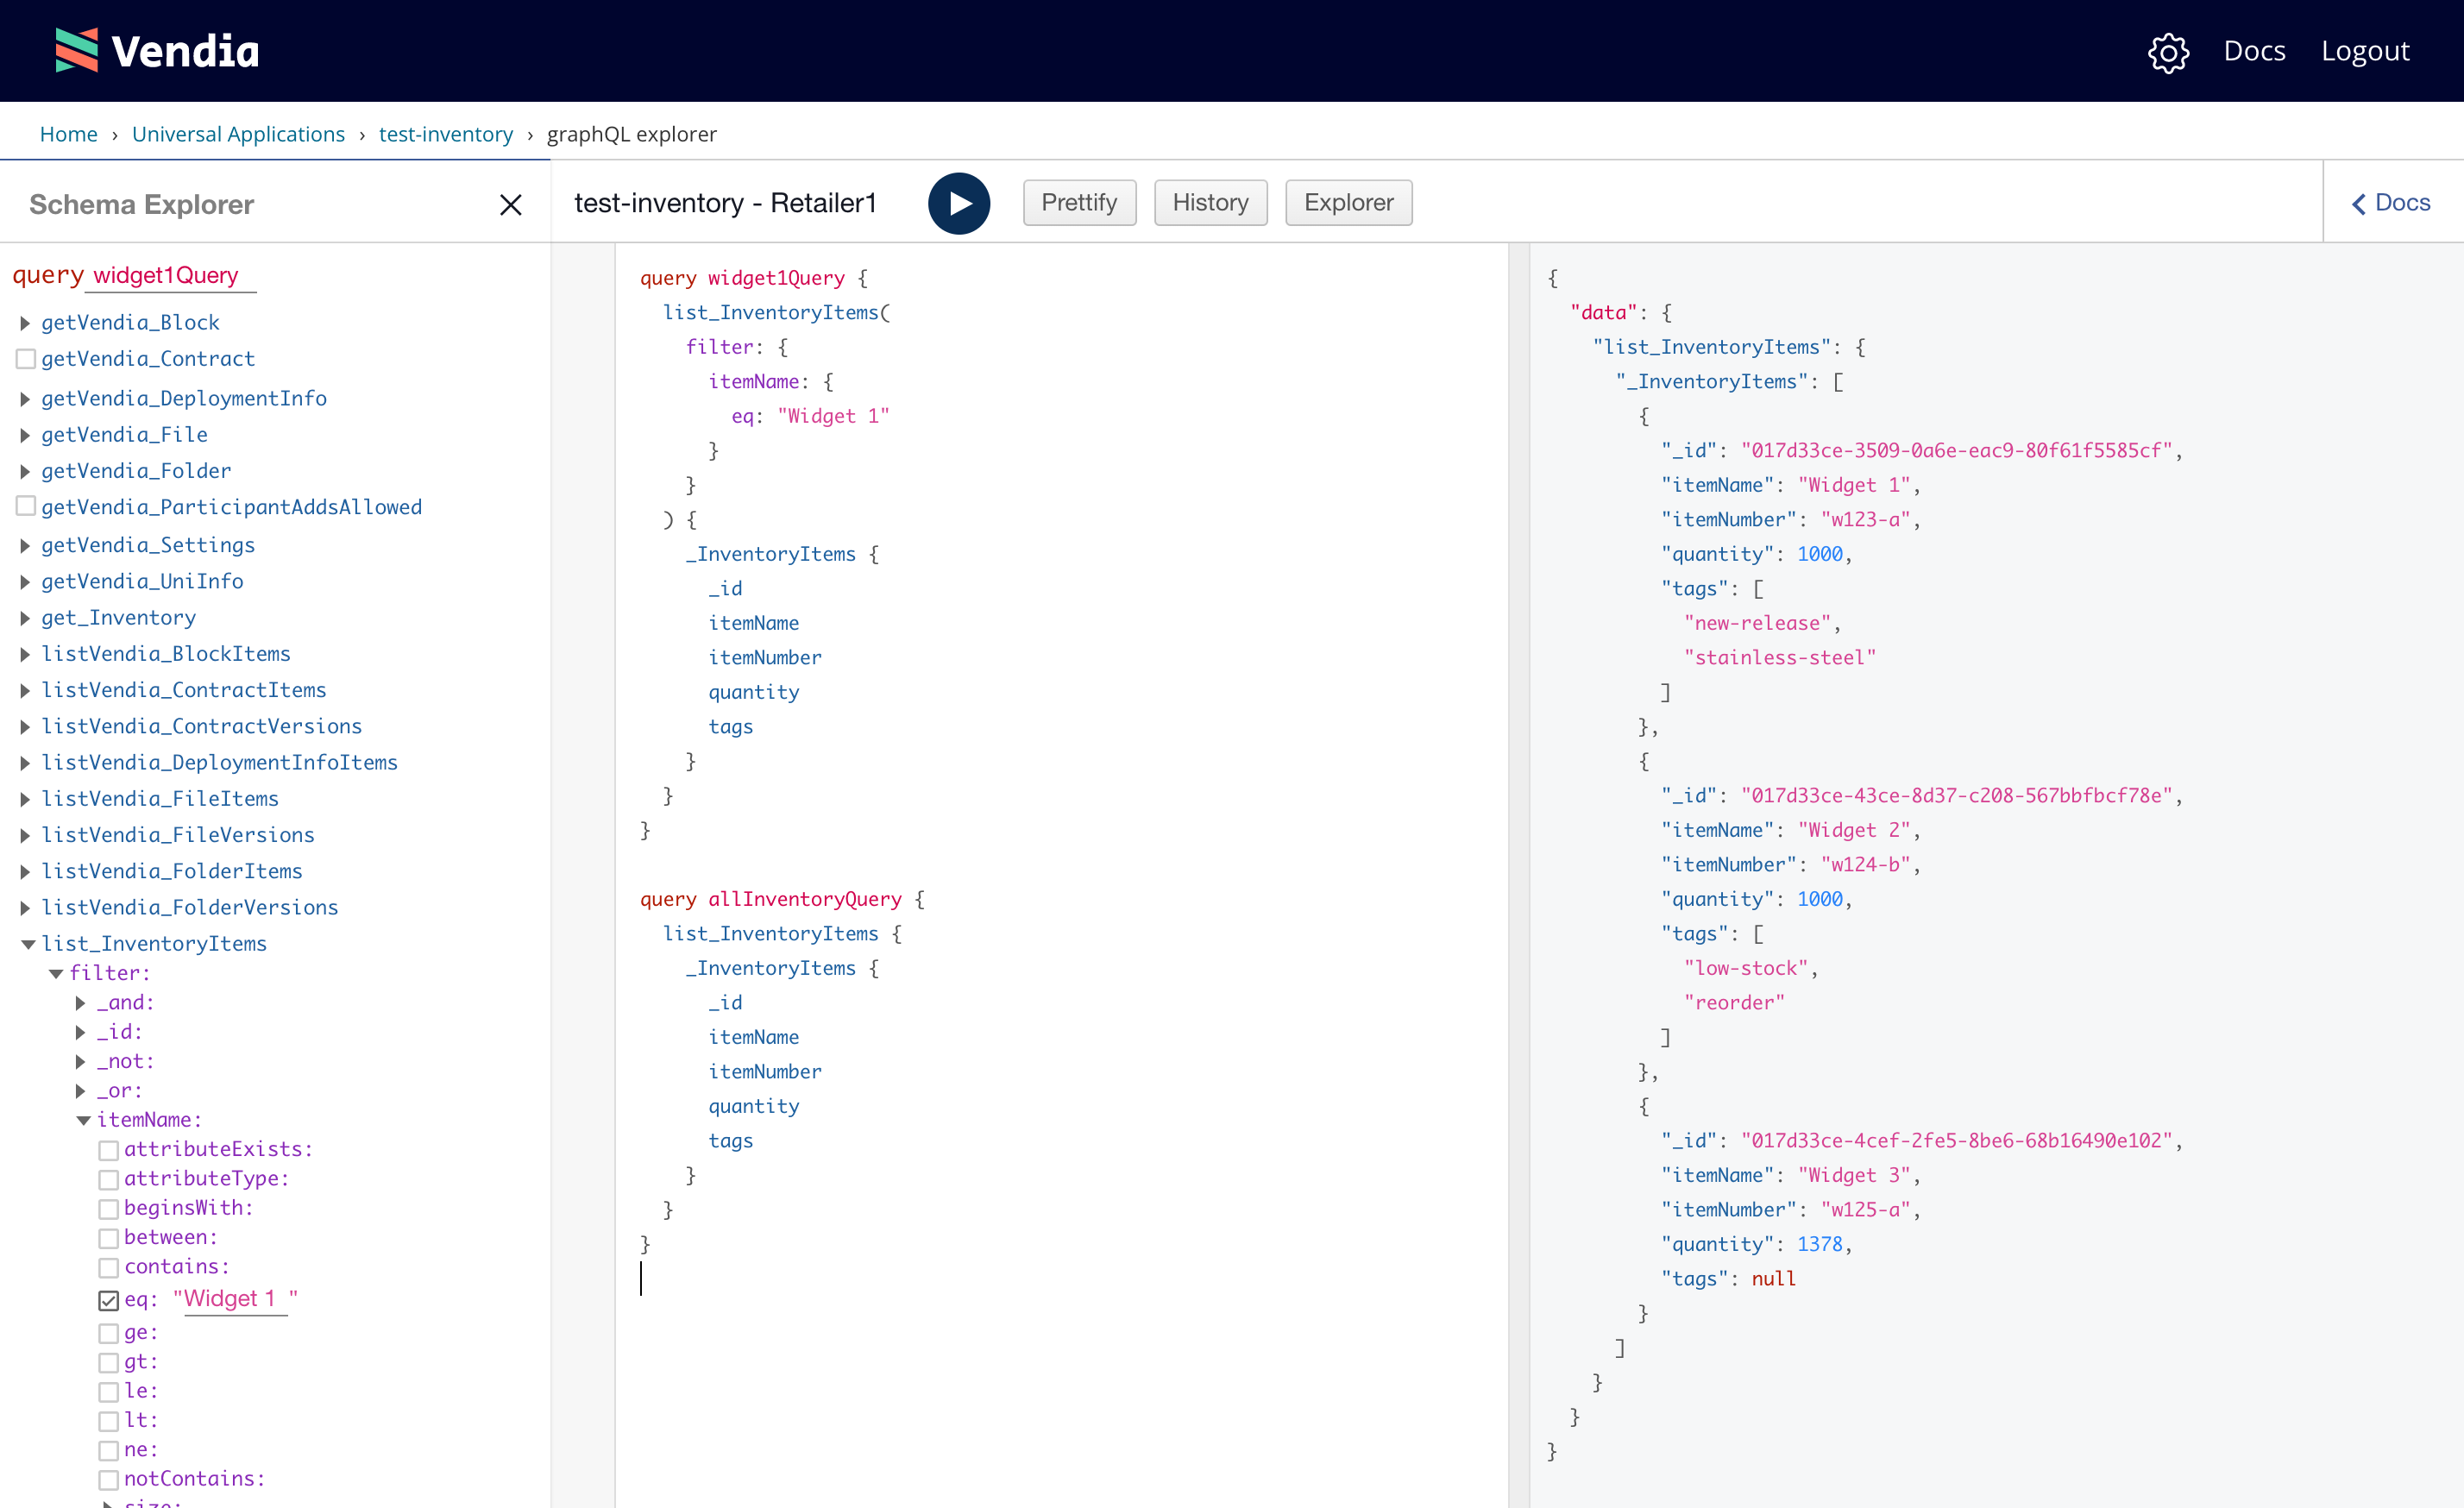Enable the attributeType filter checkbox
The width and height of the screenshot is (2464, 1508).
[108, 1179]
